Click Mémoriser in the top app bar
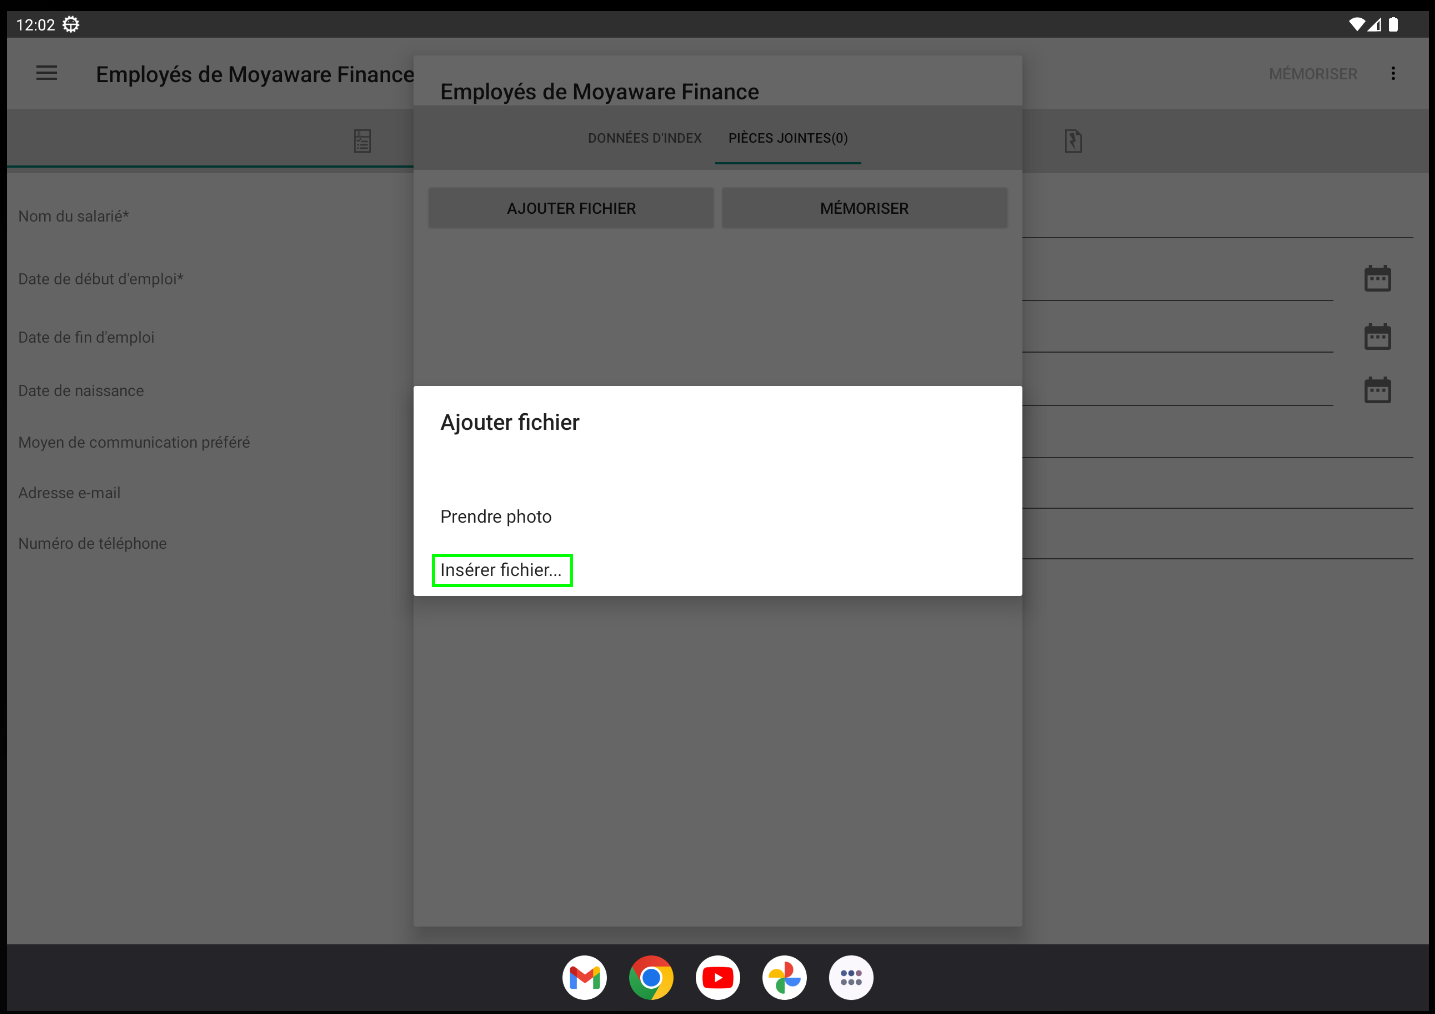This screenshot has width=1435, height=1014. [x=1313, y=74]
